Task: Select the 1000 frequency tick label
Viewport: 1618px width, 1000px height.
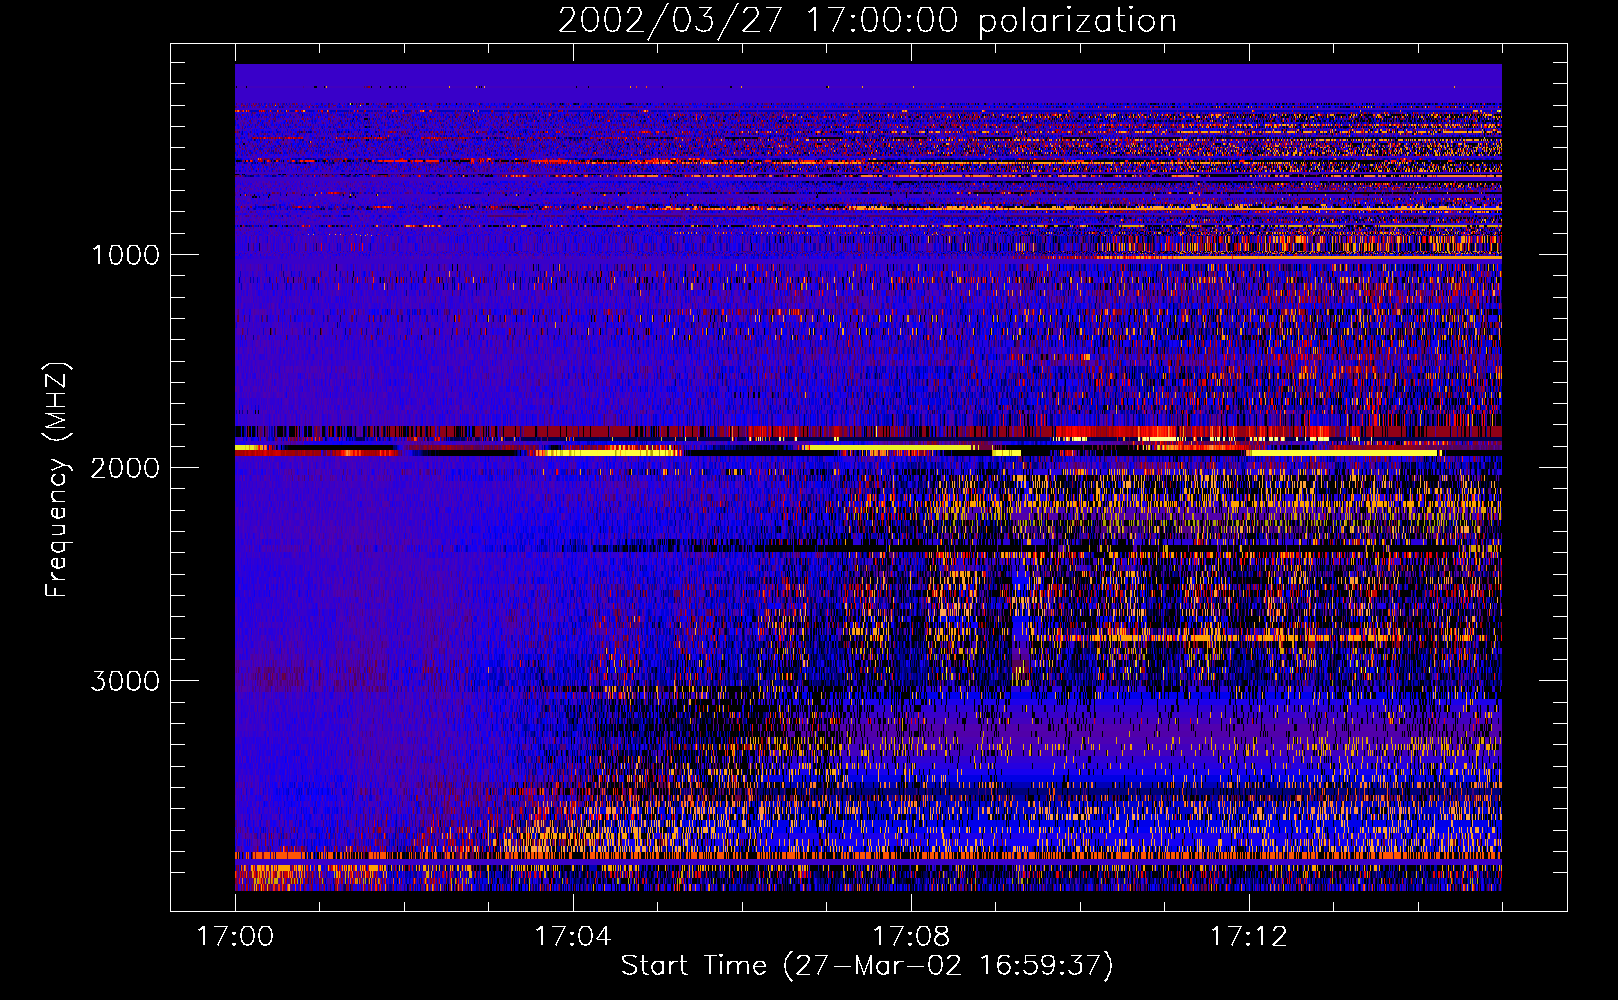Action: coord(125,255)
